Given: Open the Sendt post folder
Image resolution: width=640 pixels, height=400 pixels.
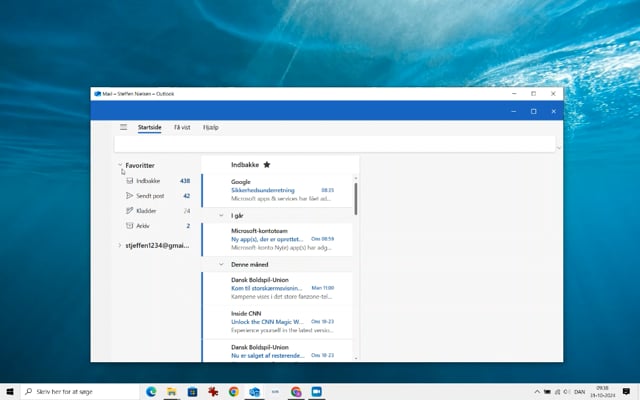Looking at the screenshot, I should coord(150,196).
